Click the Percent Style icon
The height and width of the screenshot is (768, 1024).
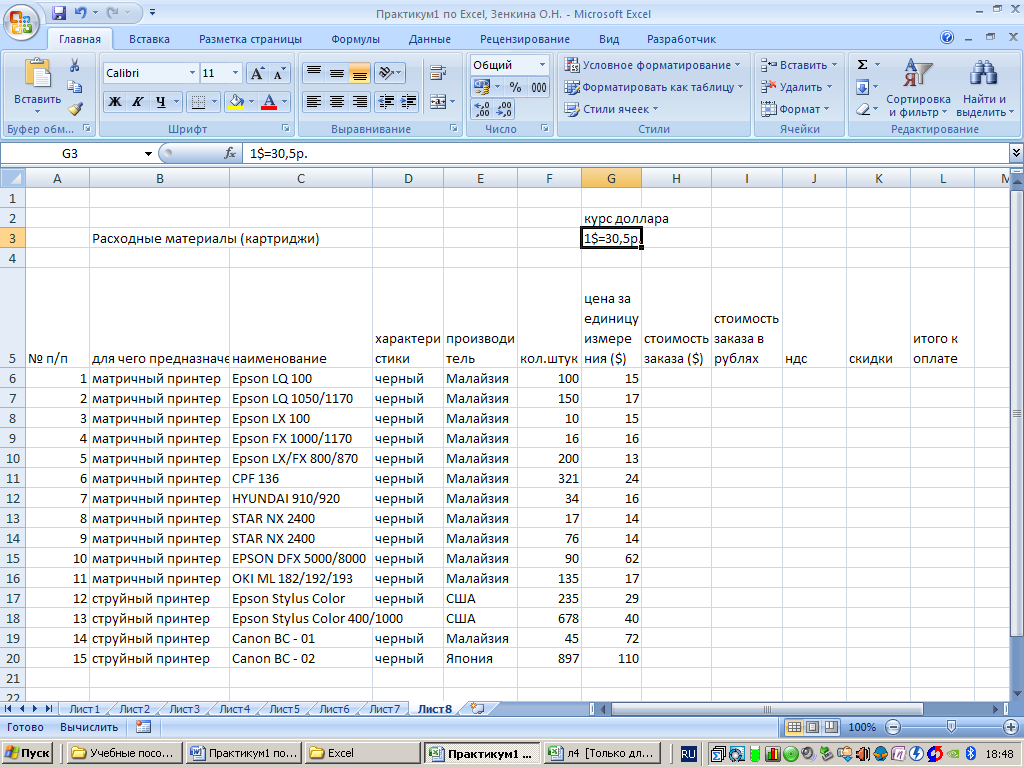516,88
